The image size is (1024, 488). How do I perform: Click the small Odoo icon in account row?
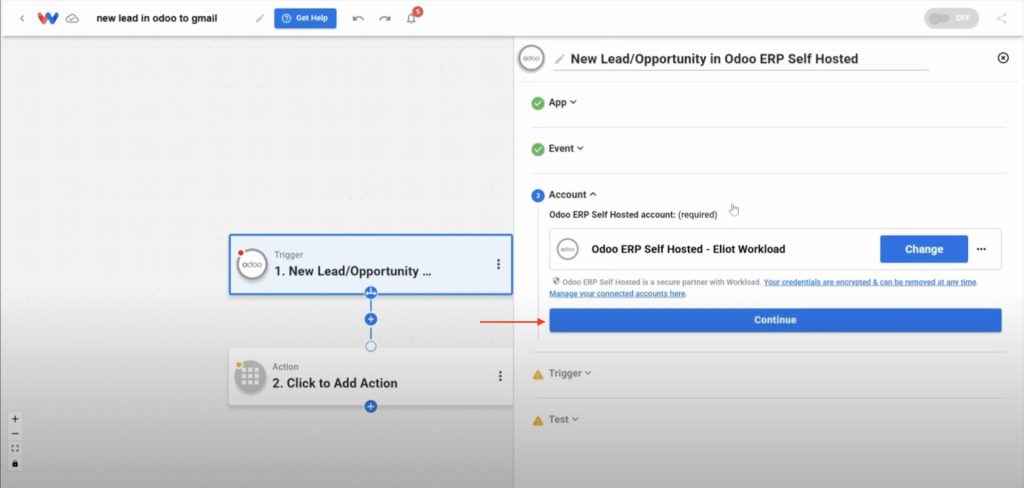[567, 249]
